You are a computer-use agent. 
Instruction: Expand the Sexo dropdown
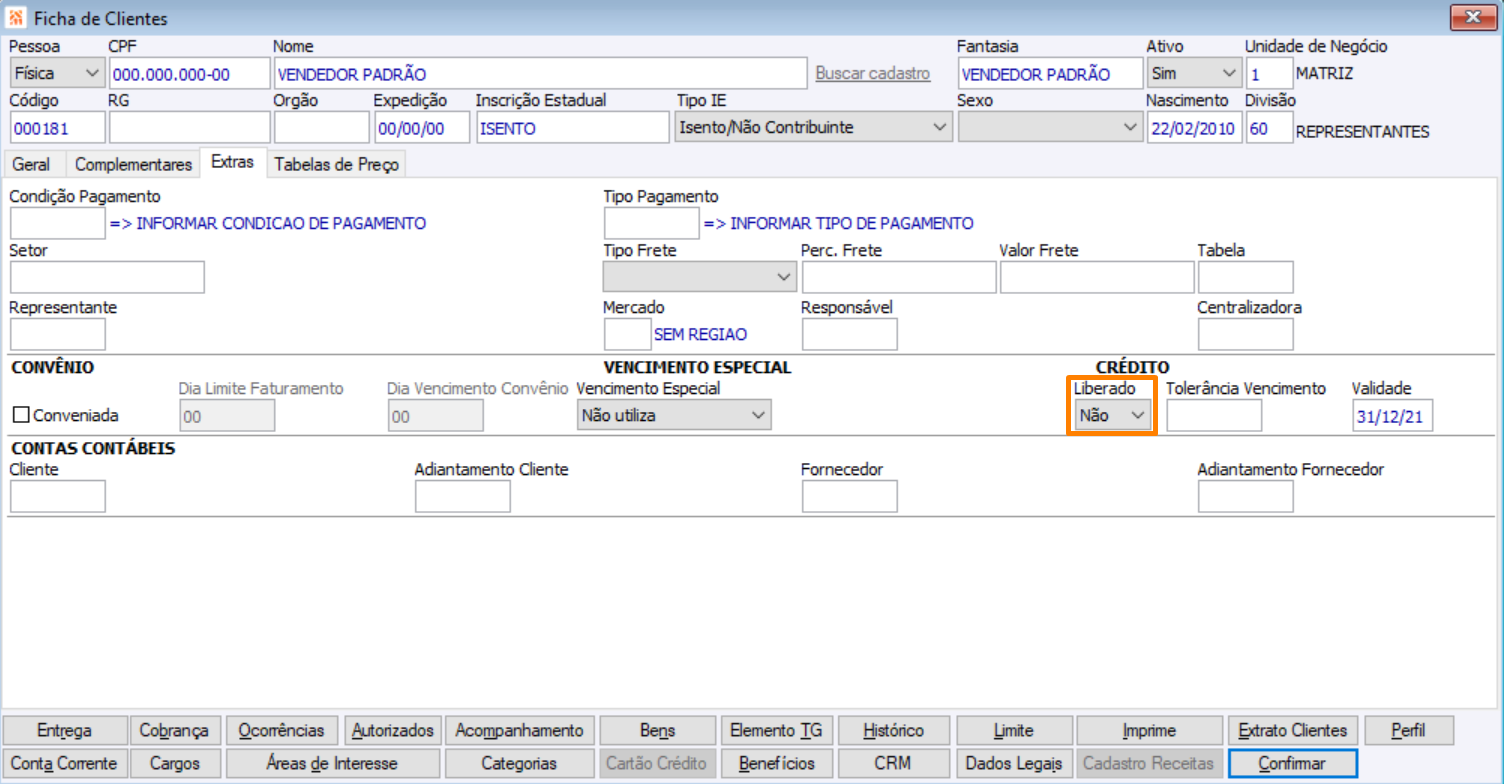[1048, 127]
